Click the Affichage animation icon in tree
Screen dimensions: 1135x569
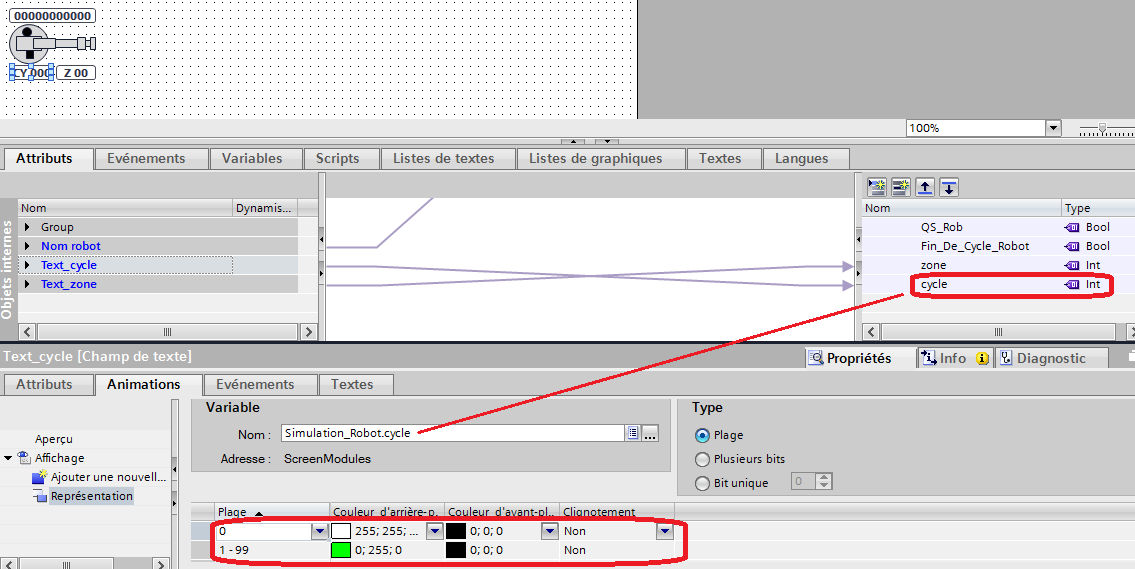(x=24, y=458)
